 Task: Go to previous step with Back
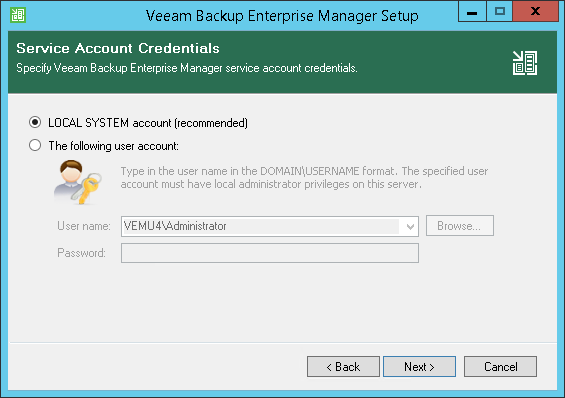(x=343, y=367)
